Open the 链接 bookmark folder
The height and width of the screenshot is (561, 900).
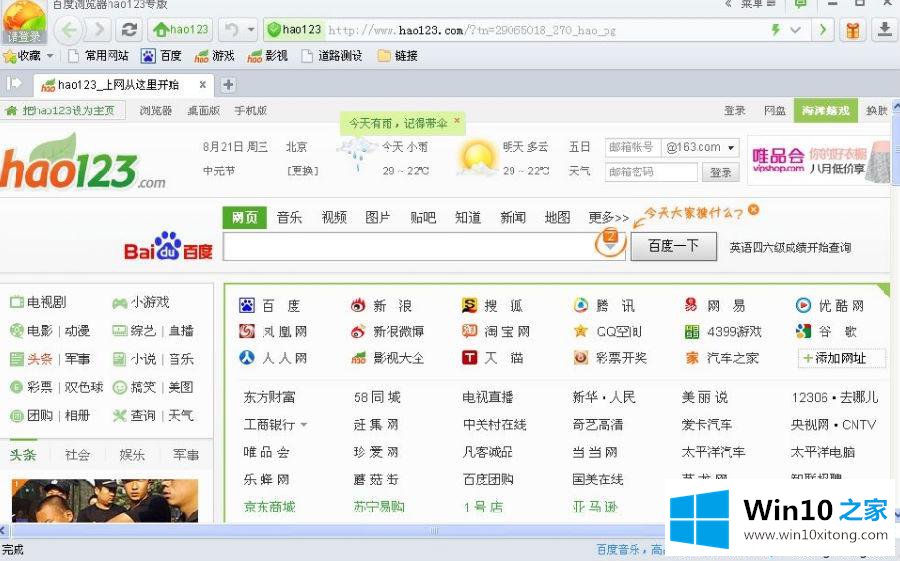398,56
